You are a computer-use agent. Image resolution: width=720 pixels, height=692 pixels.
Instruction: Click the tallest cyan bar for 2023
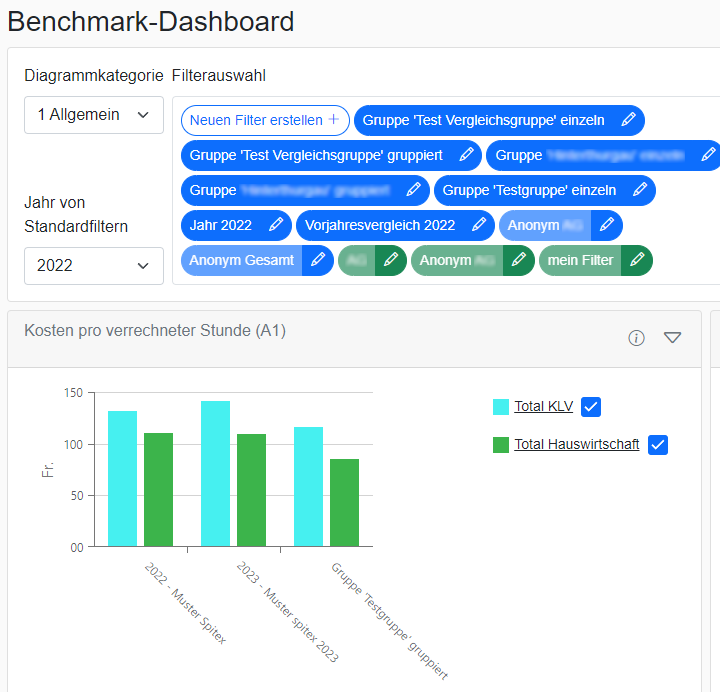tap(215, 473)
